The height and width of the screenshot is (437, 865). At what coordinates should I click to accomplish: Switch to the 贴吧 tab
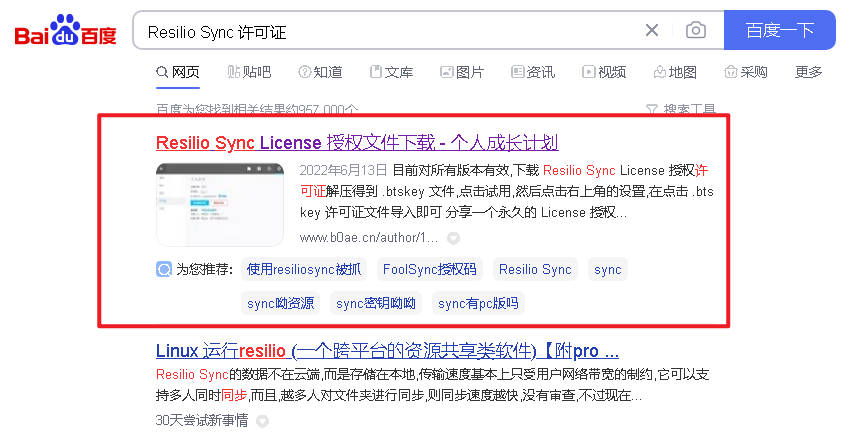tap(249, 72)
